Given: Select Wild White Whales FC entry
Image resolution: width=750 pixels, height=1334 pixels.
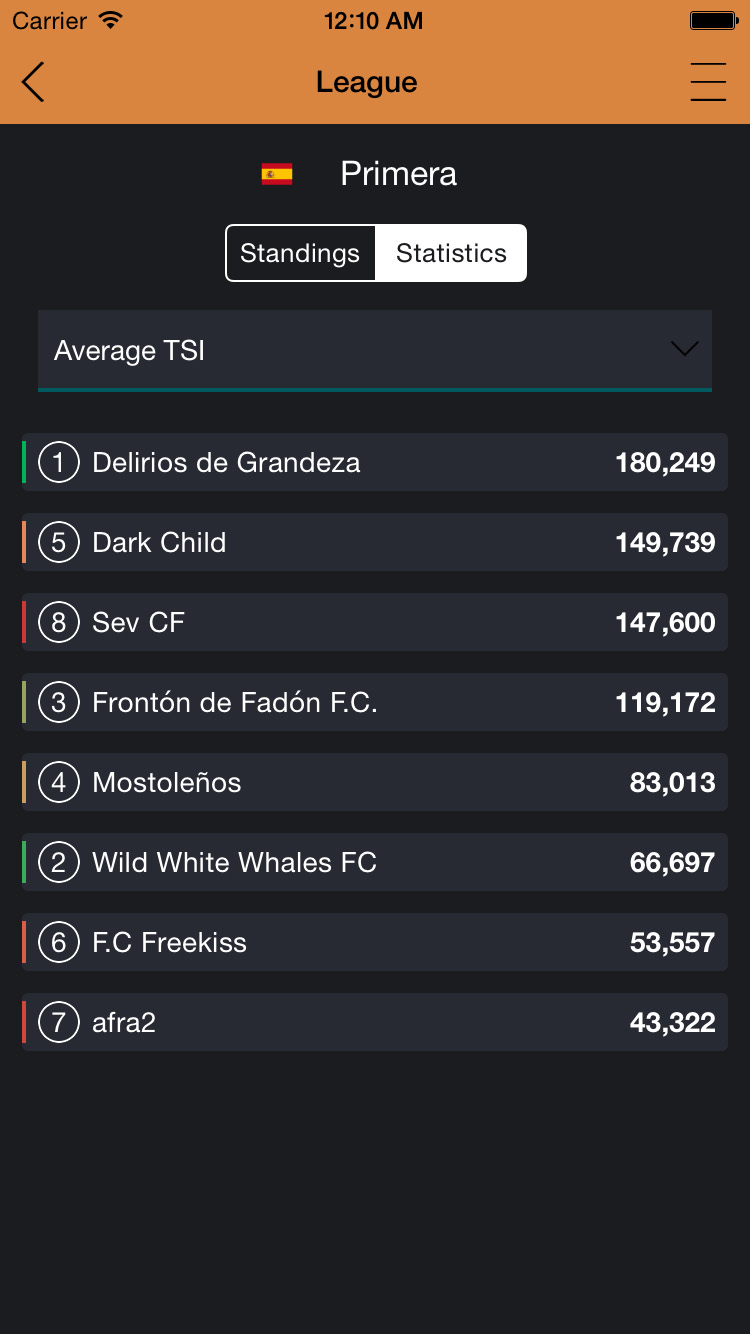Looking at the screenshot, I should (375, 862).
